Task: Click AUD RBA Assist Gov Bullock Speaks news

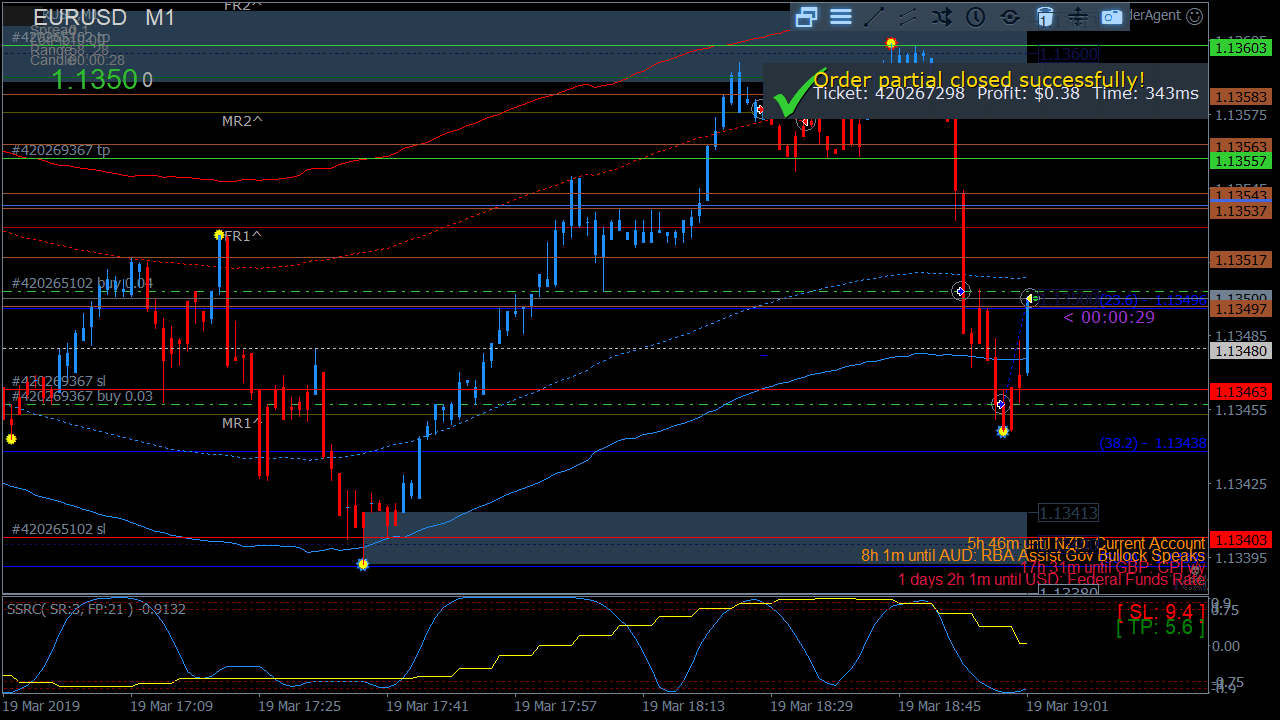Action: point(1033,555)
